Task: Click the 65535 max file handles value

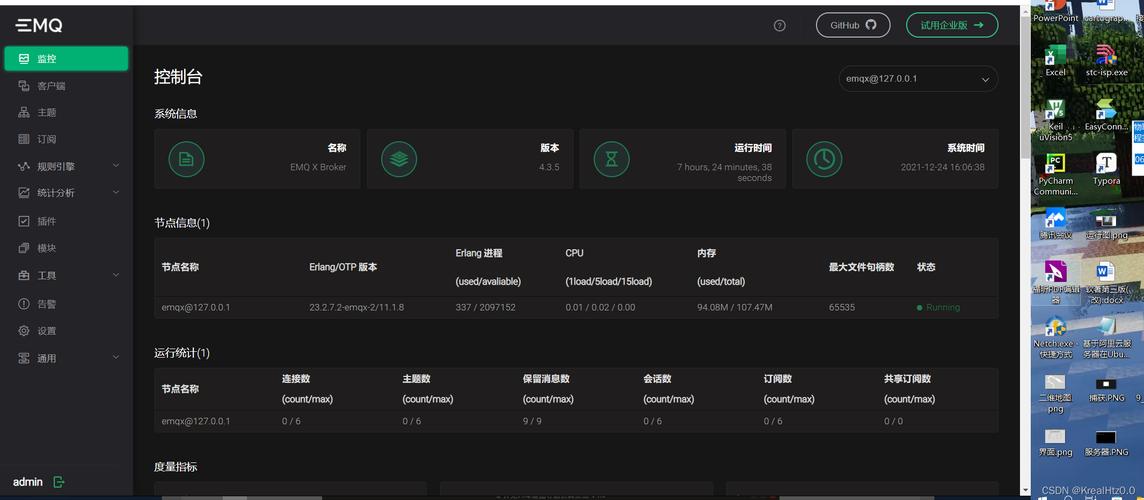Action: pyautogui.click(x=841, y=307)
